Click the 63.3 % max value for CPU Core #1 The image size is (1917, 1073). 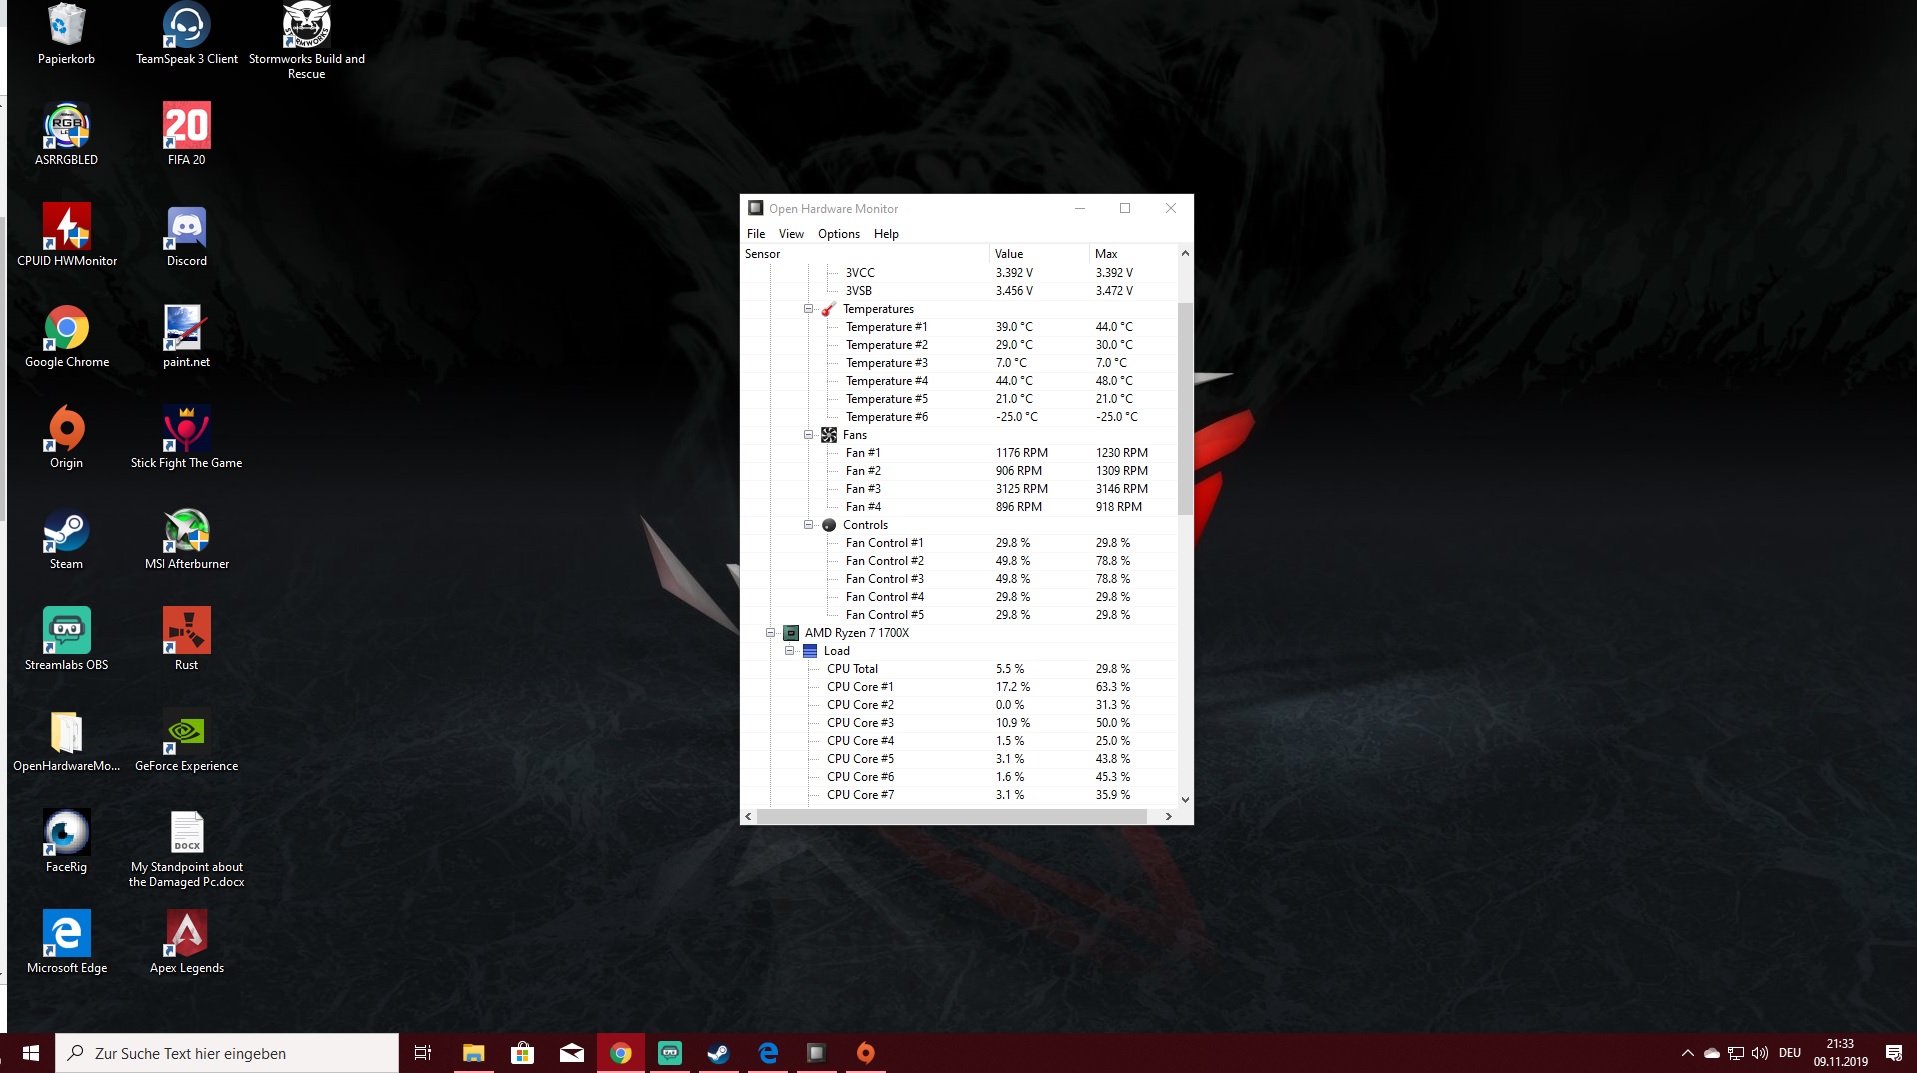(x=1113, y=687)
